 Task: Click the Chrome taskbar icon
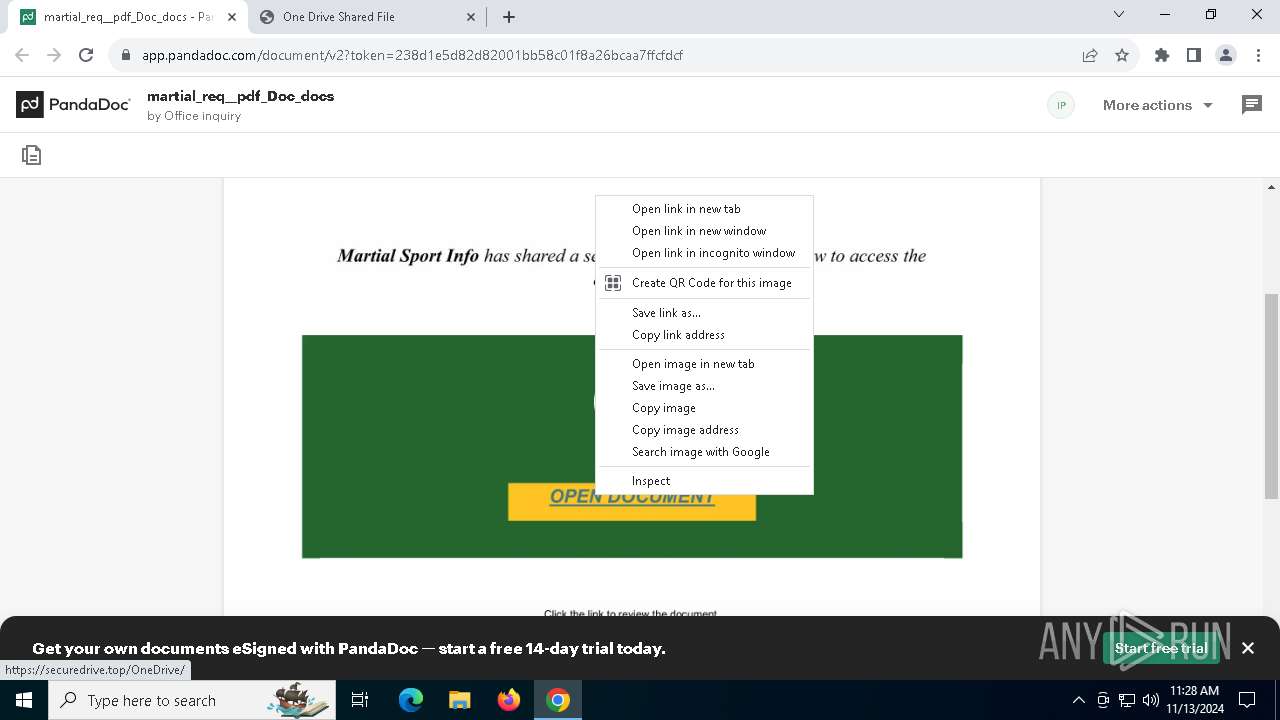(558, 700)
